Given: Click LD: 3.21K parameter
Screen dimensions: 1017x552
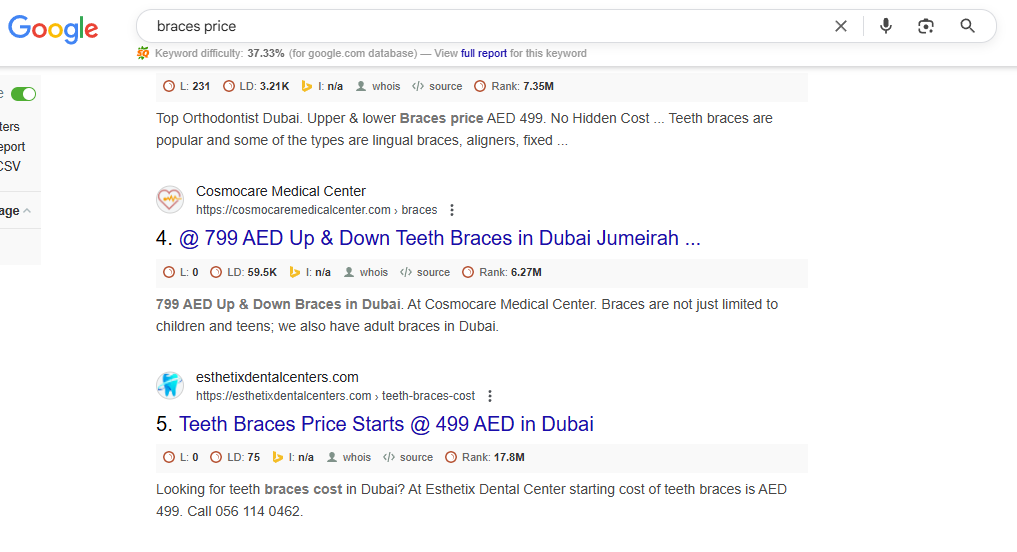Looking at the screenshot, I should pyautogui.click(x=256, y=86).
